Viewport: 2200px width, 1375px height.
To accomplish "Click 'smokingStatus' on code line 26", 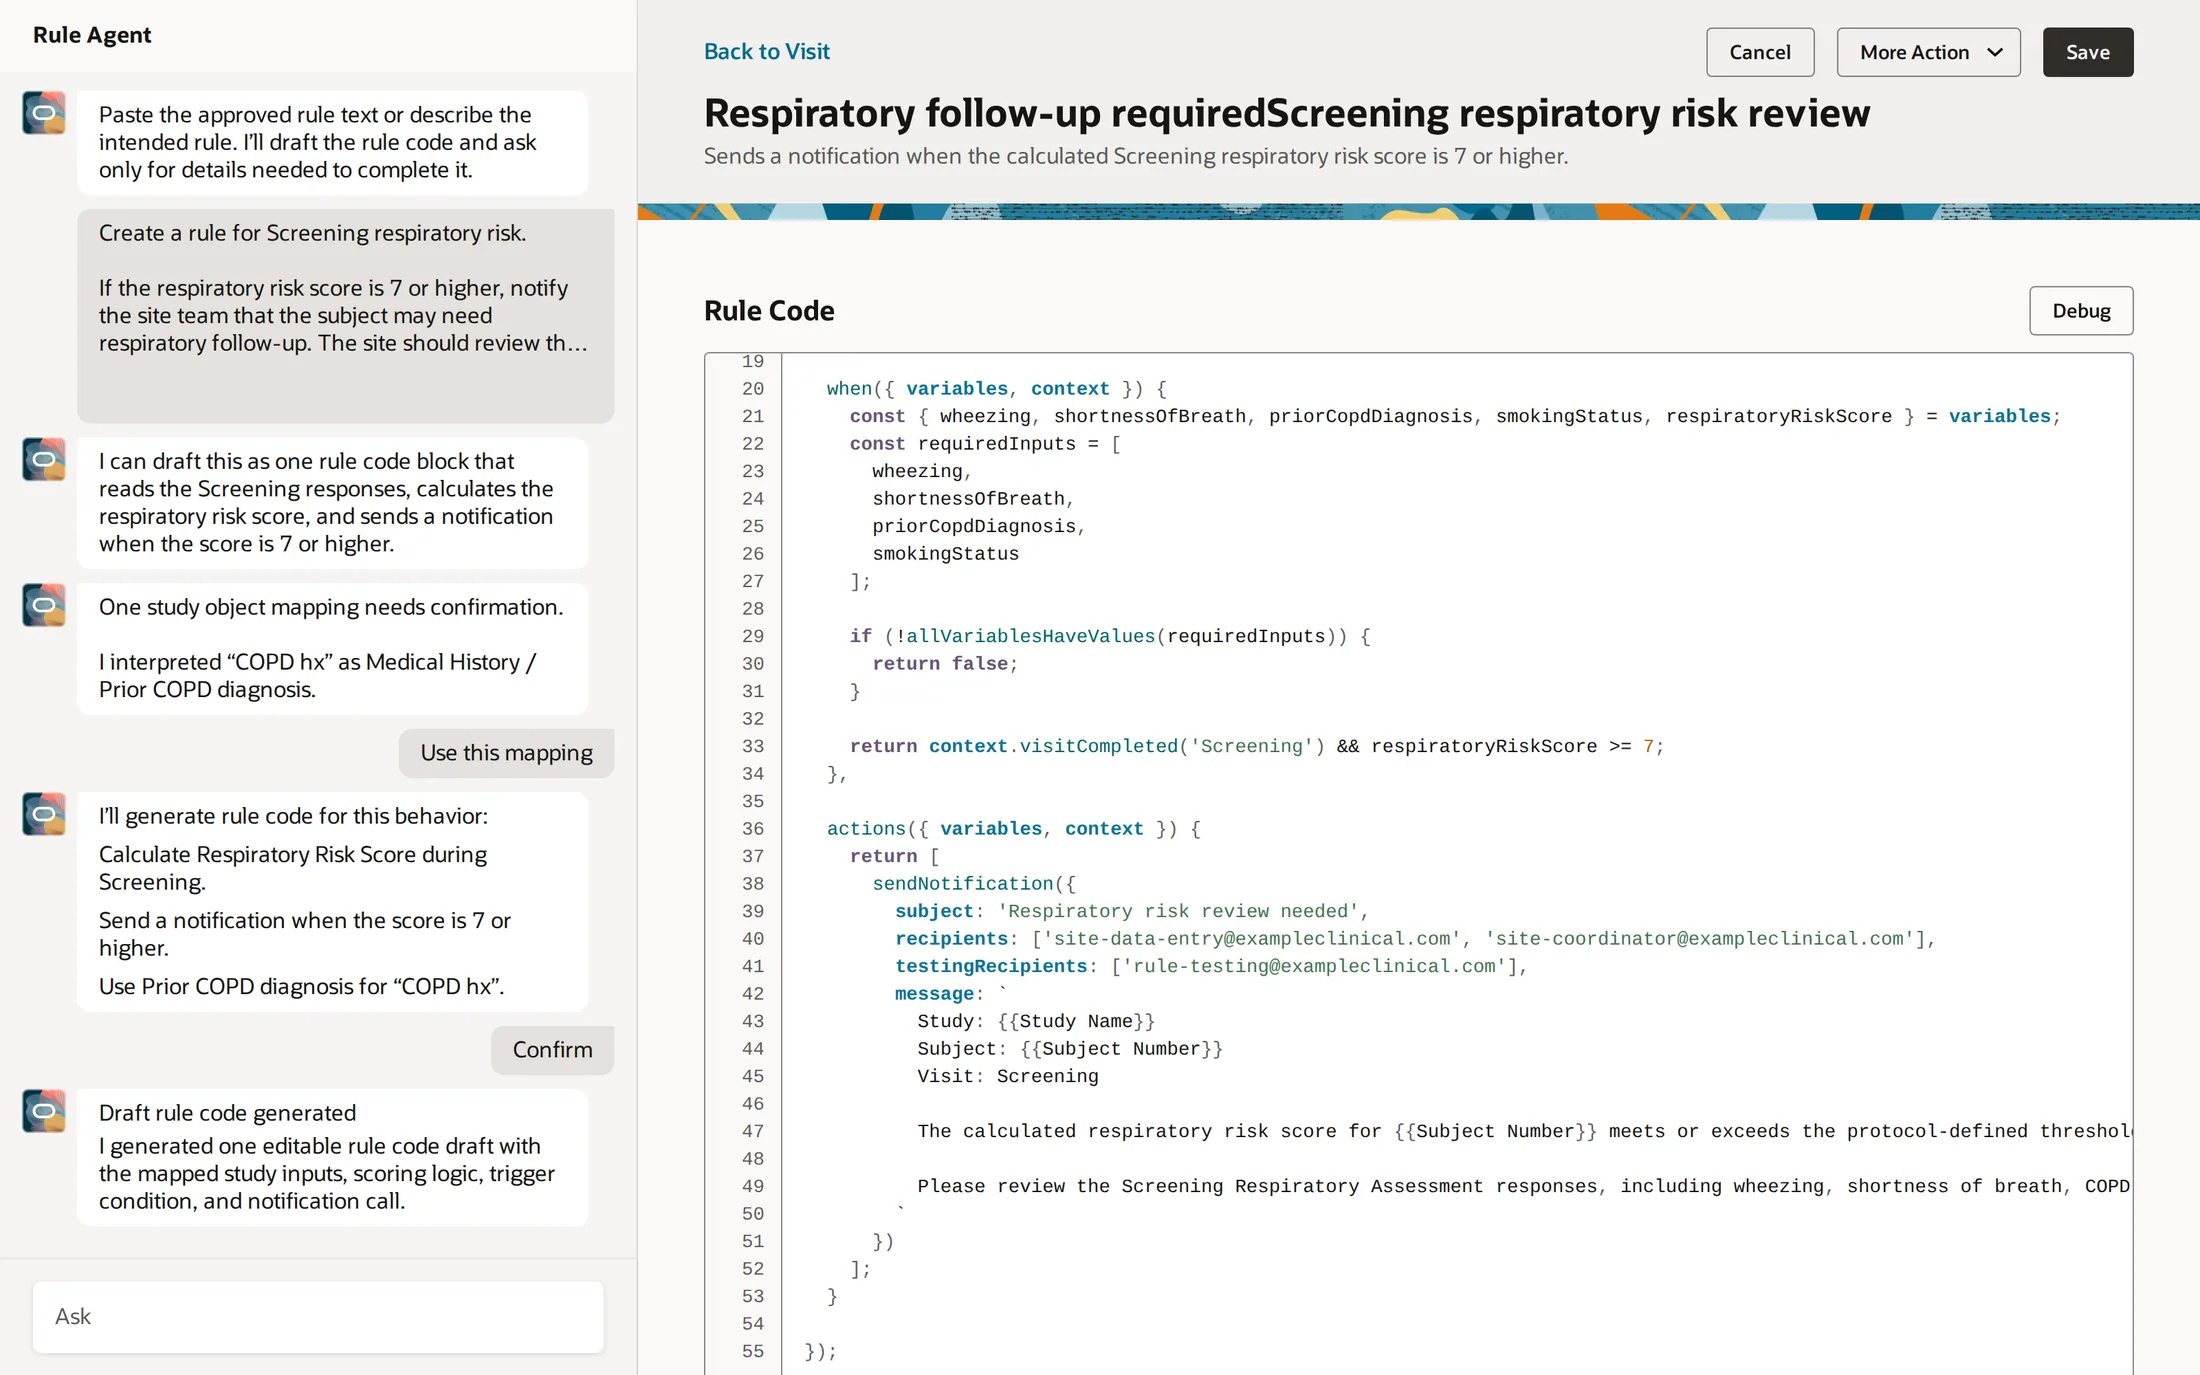I will [945, 554].
